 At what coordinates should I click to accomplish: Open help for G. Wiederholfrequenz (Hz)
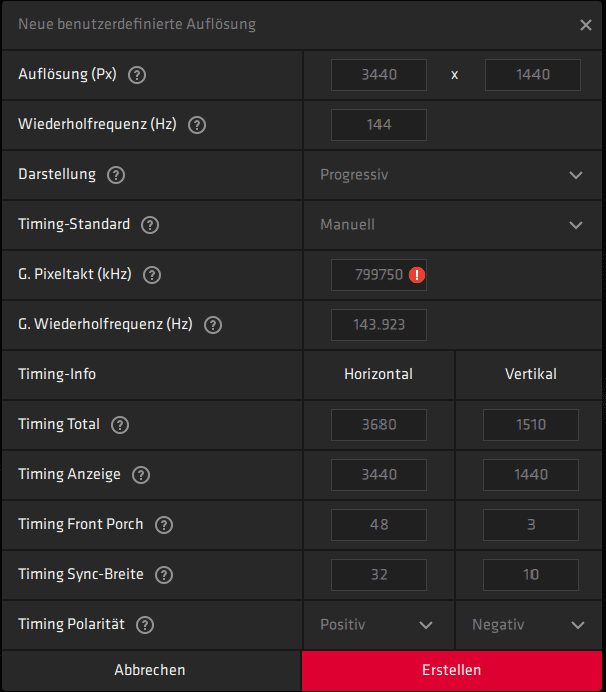click(x=213, y=325)
